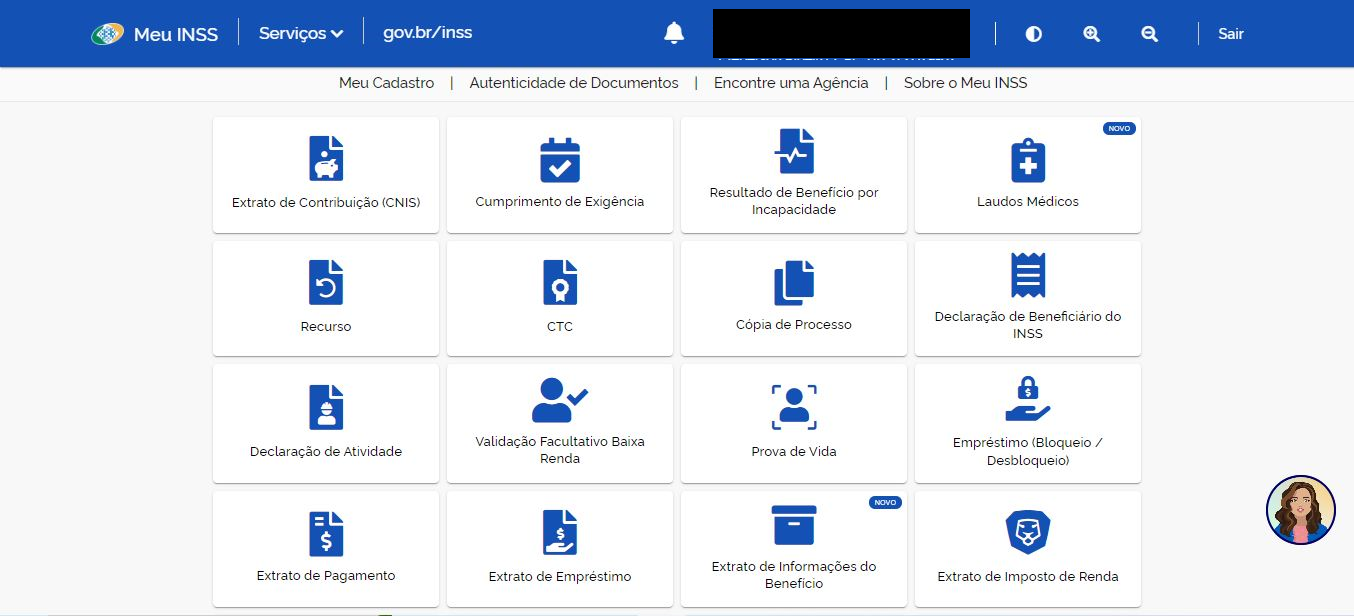Viewport: 1354px width, 616px height.
Task: Click the Meu INSS logo
Action: [x=155, y=34]
